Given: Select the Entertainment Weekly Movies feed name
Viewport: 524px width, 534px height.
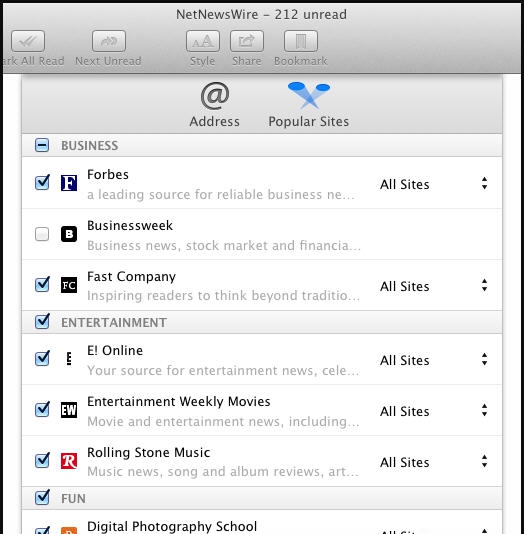Looking at the screenshot, I should point(179,402).
